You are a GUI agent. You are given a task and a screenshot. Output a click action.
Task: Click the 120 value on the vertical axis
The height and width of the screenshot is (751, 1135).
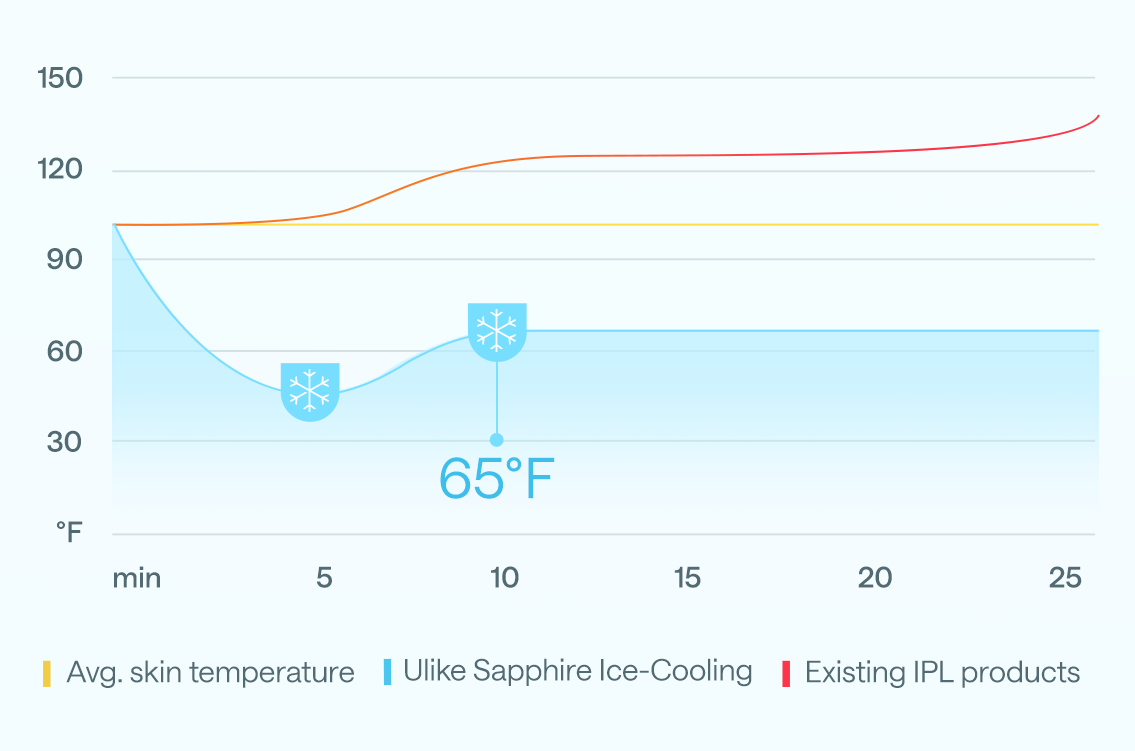[60, 169]
